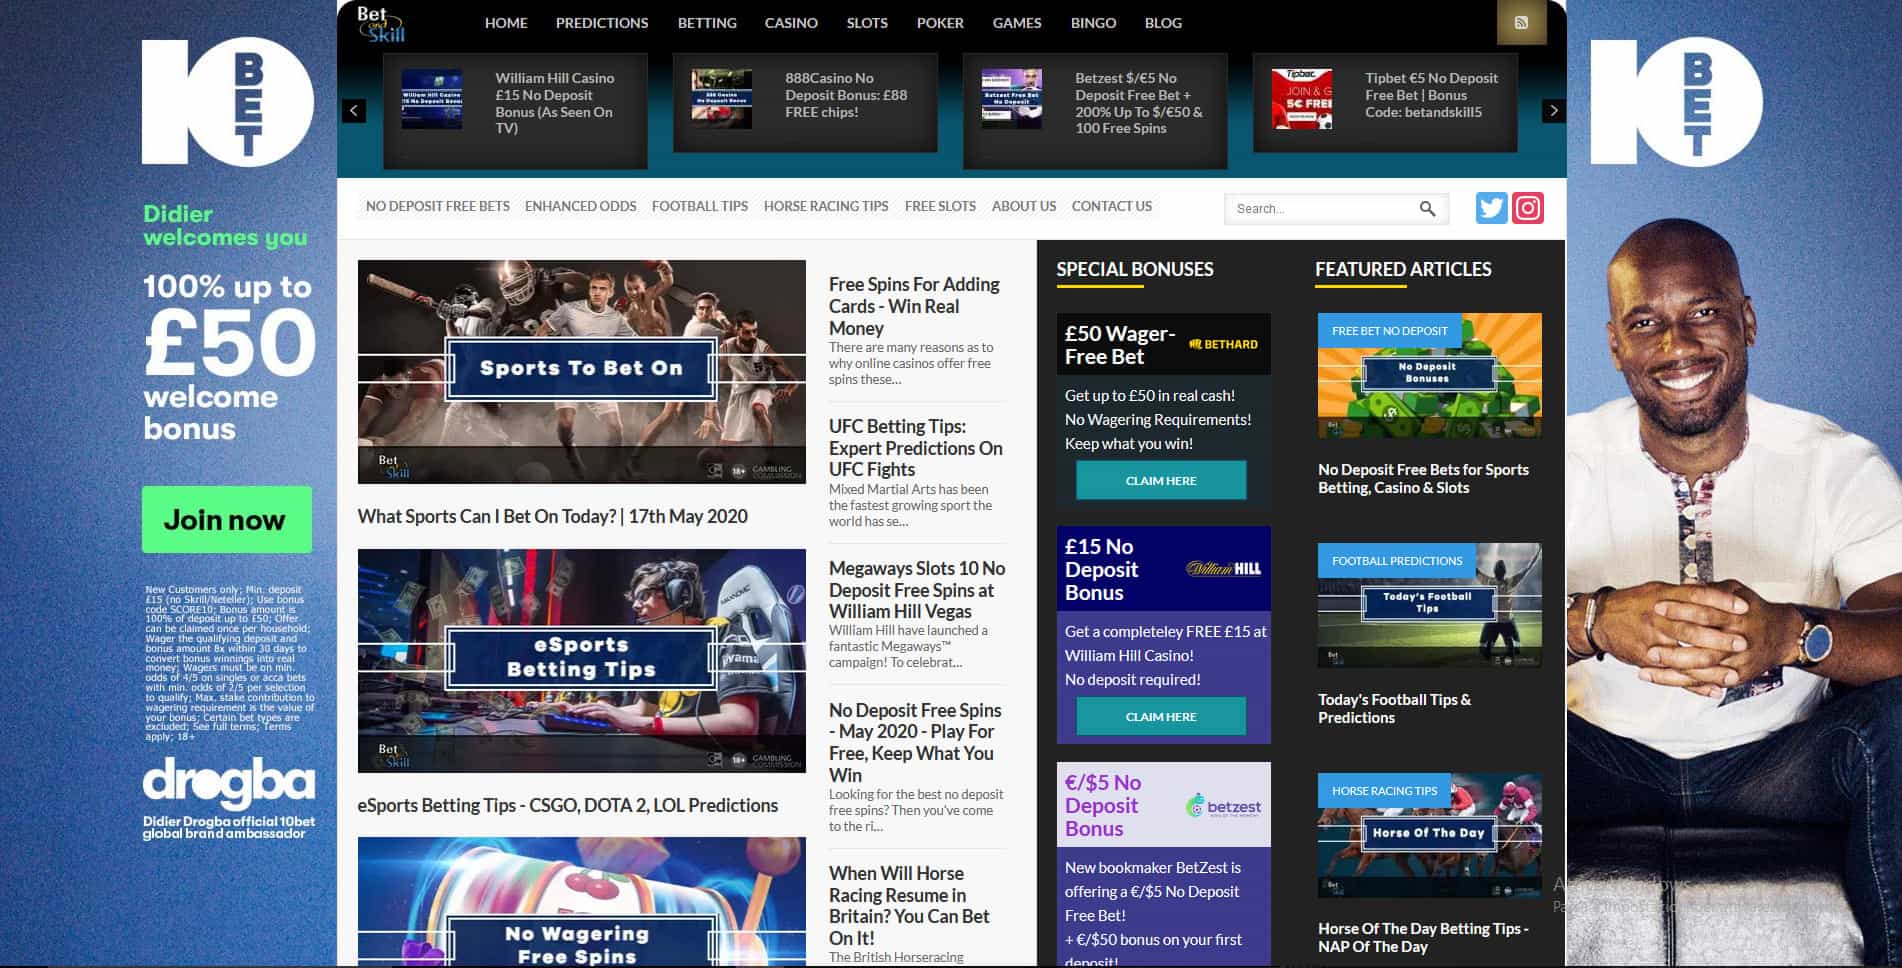Open Football Tips link
Image resolution: width=1902 pixels, height=968 pixels.
tap(700, 206)
